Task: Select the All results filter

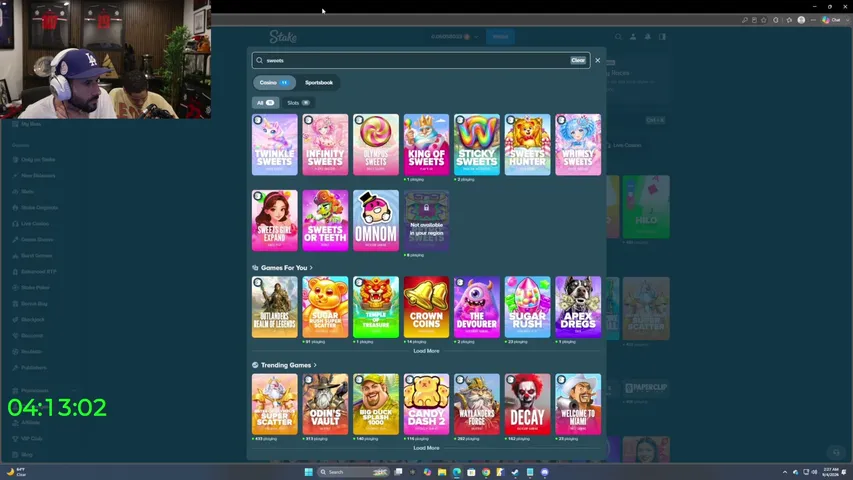Action: [265, 103]
